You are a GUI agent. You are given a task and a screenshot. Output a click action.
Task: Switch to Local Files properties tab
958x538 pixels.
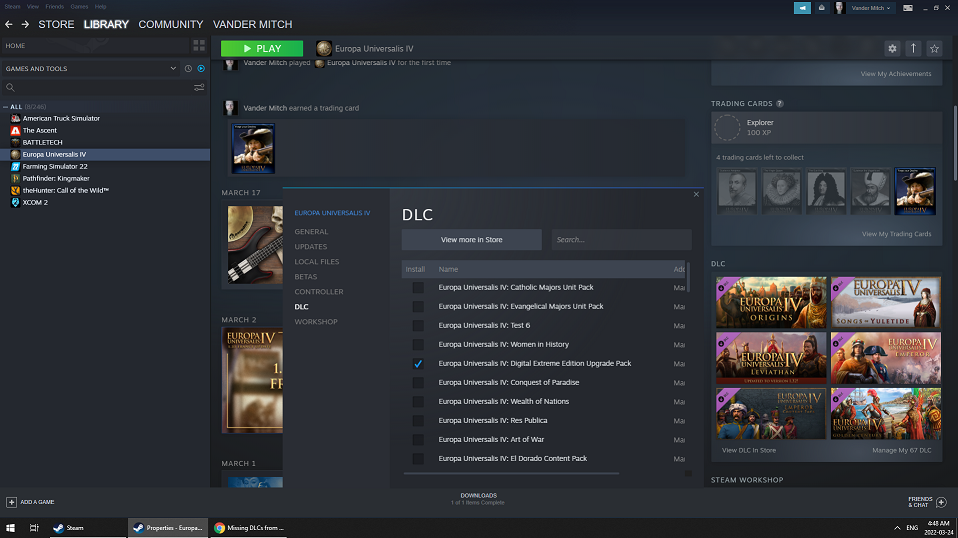coord(316,261)
